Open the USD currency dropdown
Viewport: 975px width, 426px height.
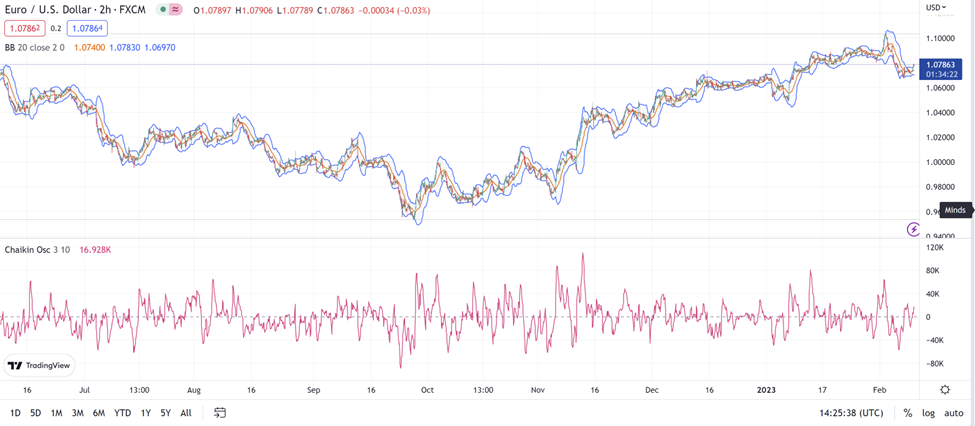pyautogui.click(x=936, y=7)
